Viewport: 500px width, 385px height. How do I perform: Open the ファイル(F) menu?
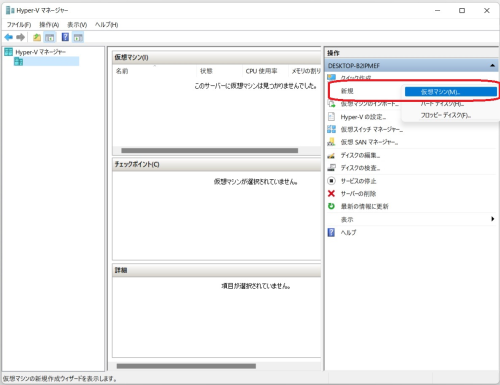coord(19,25)
